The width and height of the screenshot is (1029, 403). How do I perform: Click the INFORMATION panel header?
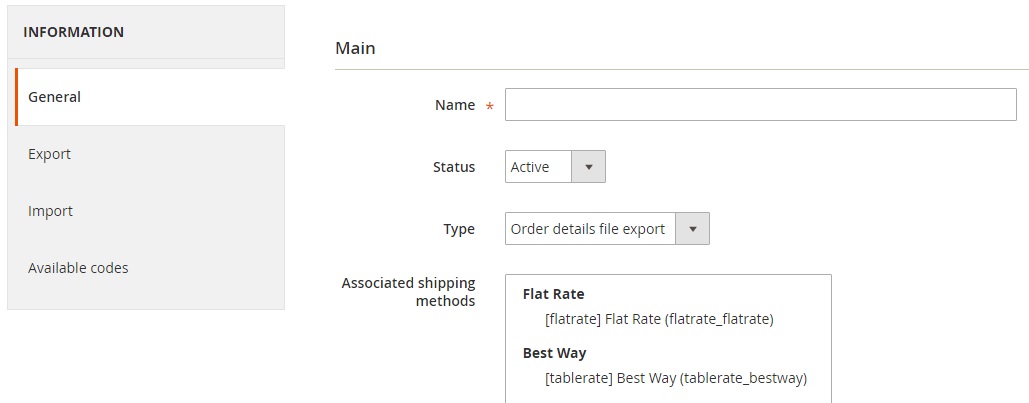[x=74, y=32]
